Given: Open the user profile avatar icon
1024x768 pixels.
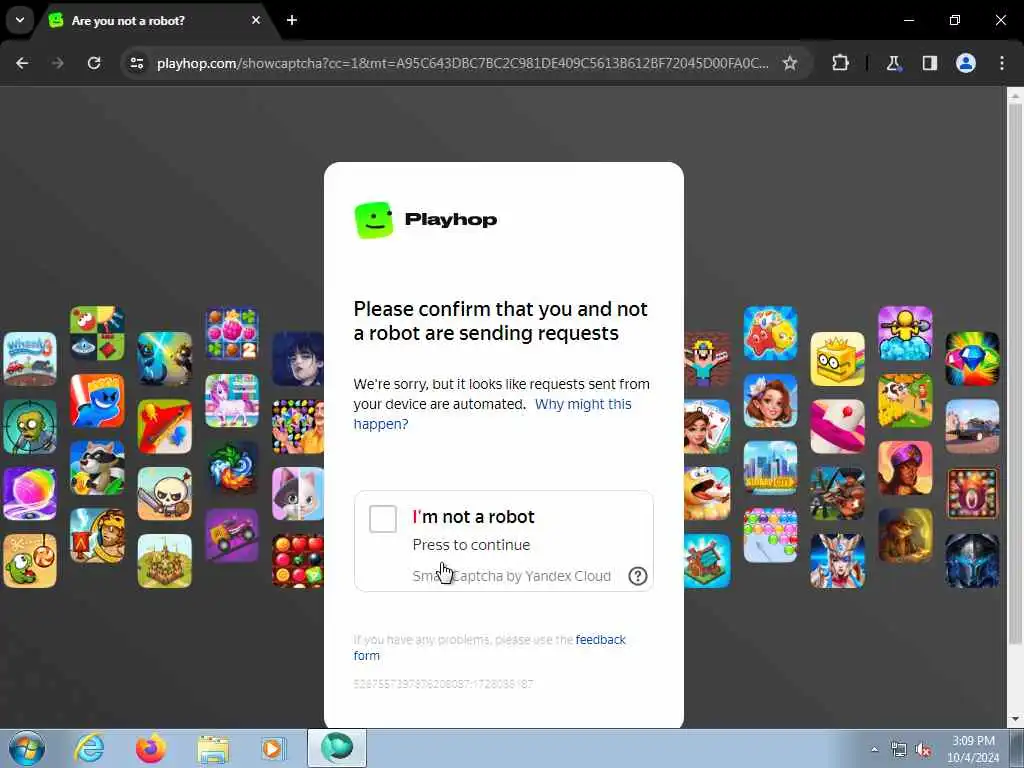Looking at the screenshot, I should [x=966, y=63].
